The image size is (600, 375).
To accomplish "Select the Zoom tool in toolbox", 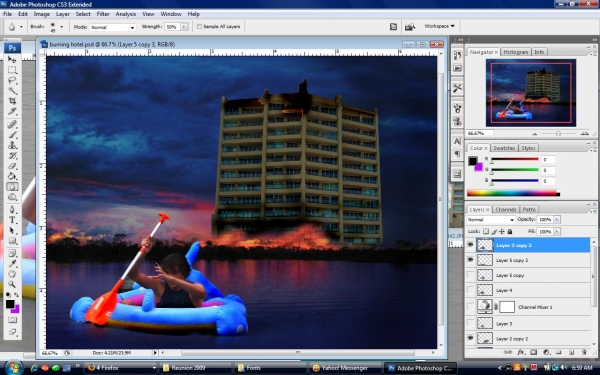I will click(x=12, y=284).
